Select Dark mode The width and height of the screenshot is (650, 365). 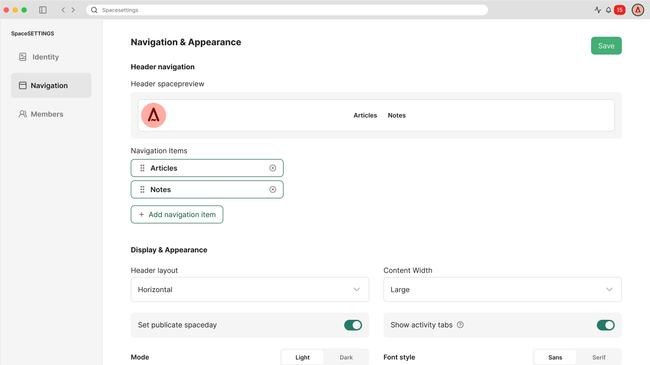pos(346,357)
